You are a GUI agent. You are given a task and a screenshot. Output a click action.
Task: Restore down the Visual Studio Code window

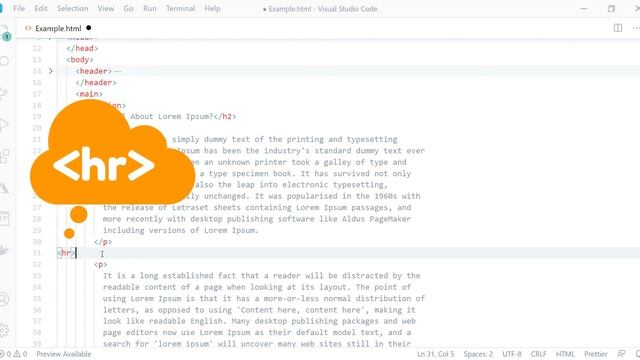point(611,9)
